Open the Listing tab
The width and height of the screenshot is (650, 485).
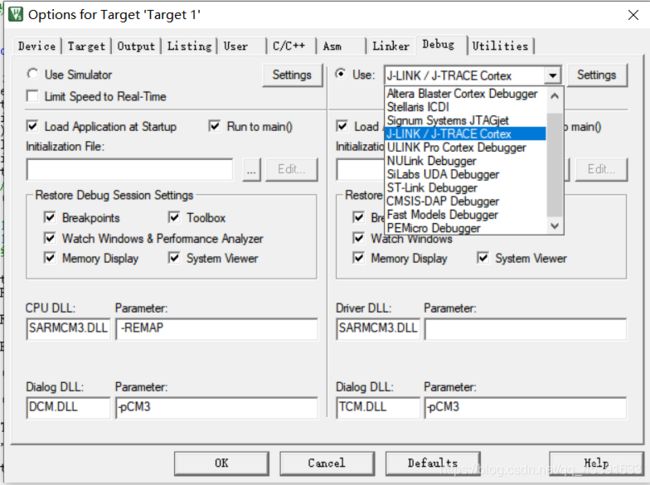point(189,46)
